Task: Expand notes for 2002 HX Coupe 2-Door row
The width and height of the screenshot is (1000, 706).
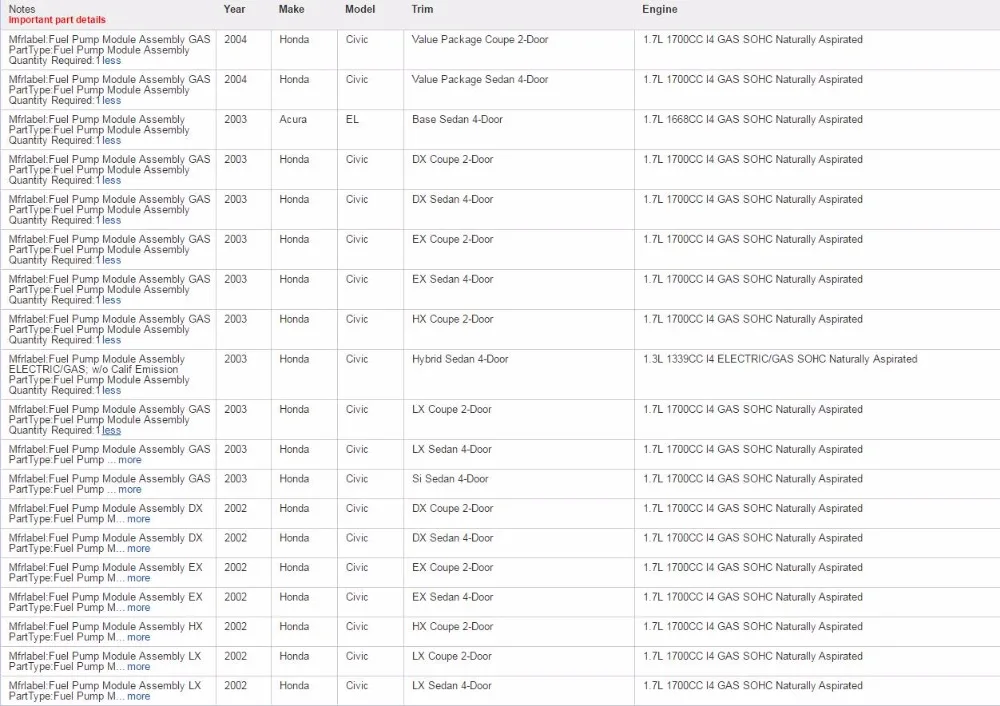Action: tap(139, 637)
